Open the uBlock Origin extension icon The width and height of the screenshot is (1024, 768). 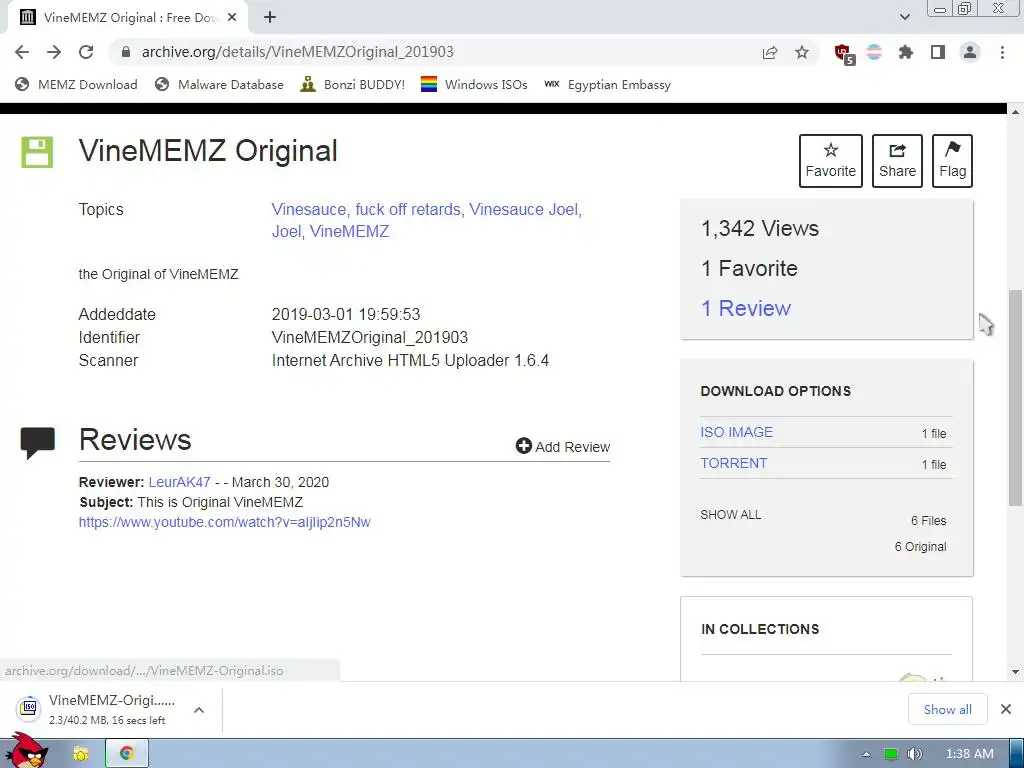[844, 53]
